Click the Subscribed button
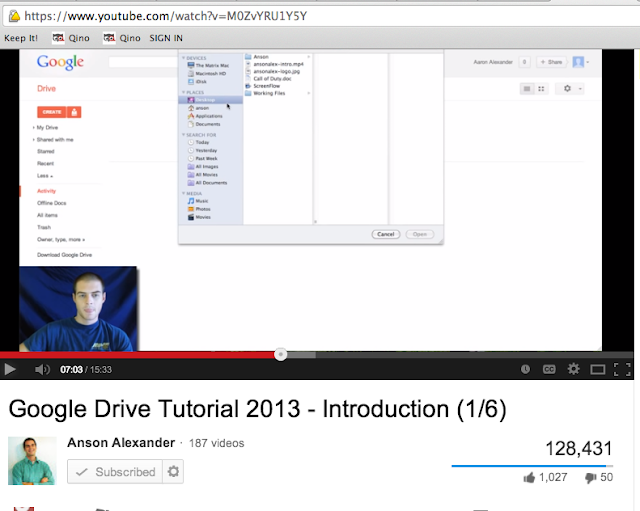This screenshot has height=511, width=640. (115, 472)
